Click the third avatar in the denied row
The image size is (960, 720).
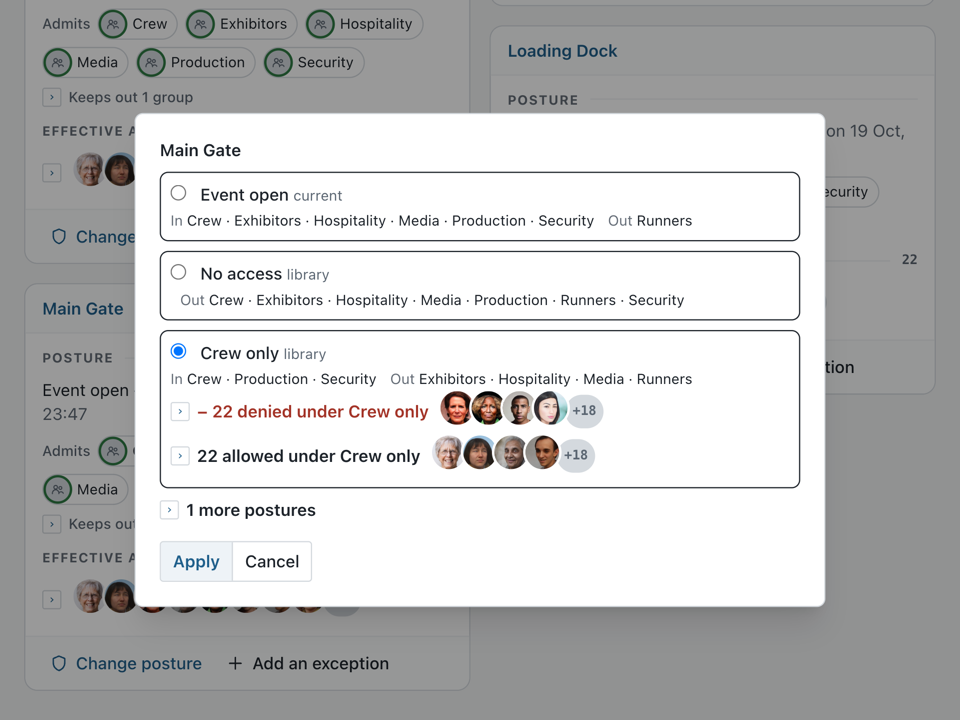coord(519,409)
